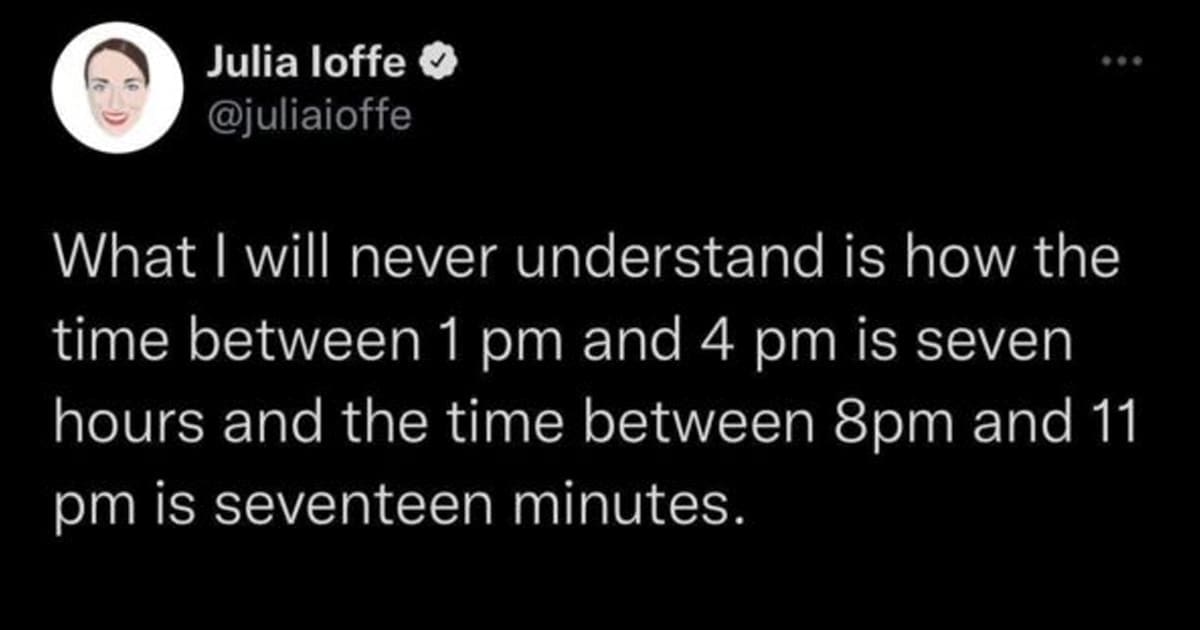Click the @juliaioffe handle

(x=308, y=117)
